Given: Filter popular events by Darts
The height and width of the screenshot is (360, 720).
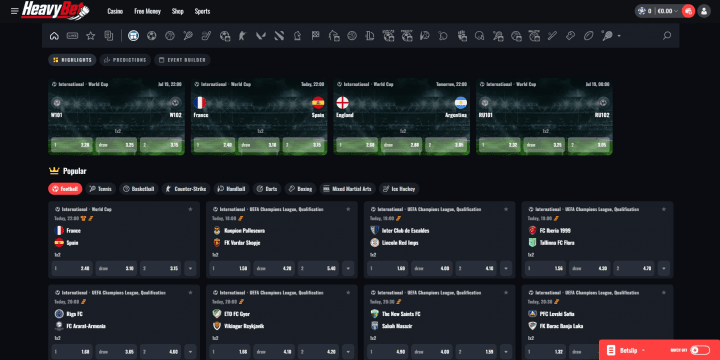Looking at the screenshot, I should tap(267, 189).
